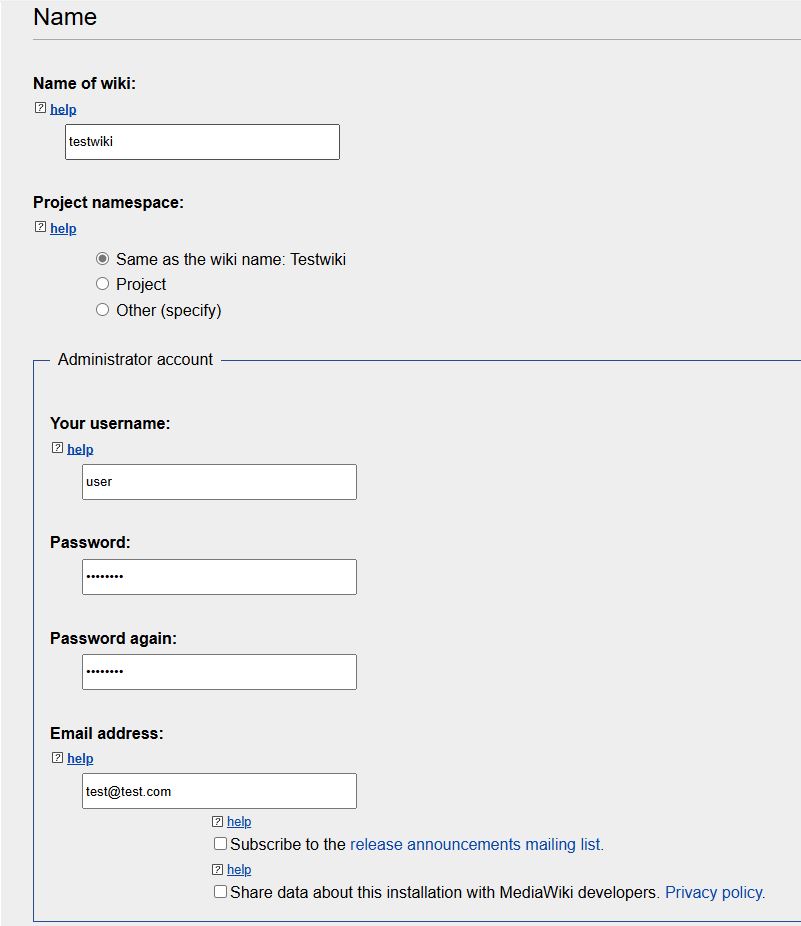Click help icon above Share data checkbox
801x926 pixels.
217,869
